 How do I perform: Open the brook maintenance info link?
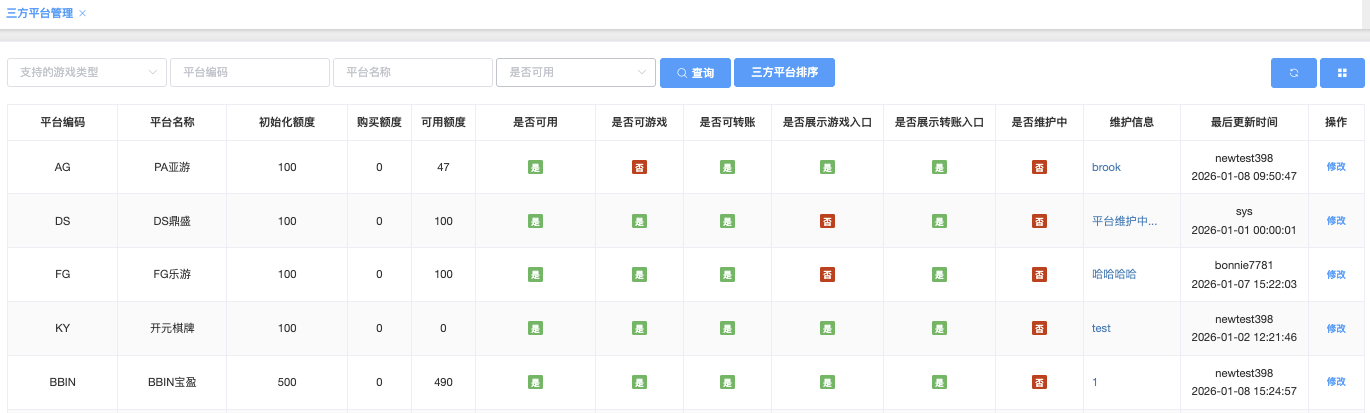[x=1106, y=167]
